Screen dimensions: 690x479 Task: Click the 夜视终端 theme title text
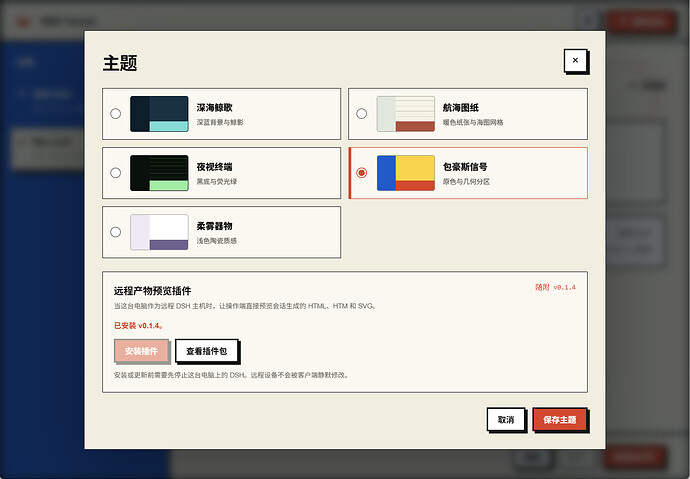tap(214, 167)
